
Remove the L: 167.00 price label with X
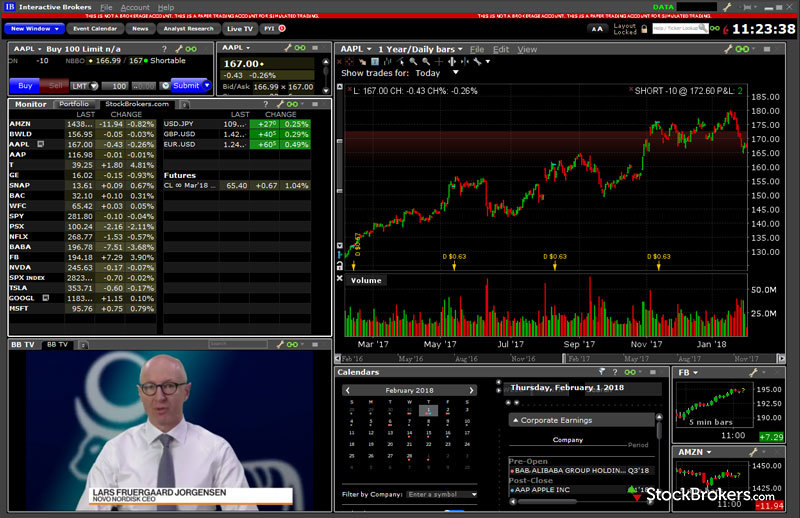pyautogui.click(x=349, y=90)
